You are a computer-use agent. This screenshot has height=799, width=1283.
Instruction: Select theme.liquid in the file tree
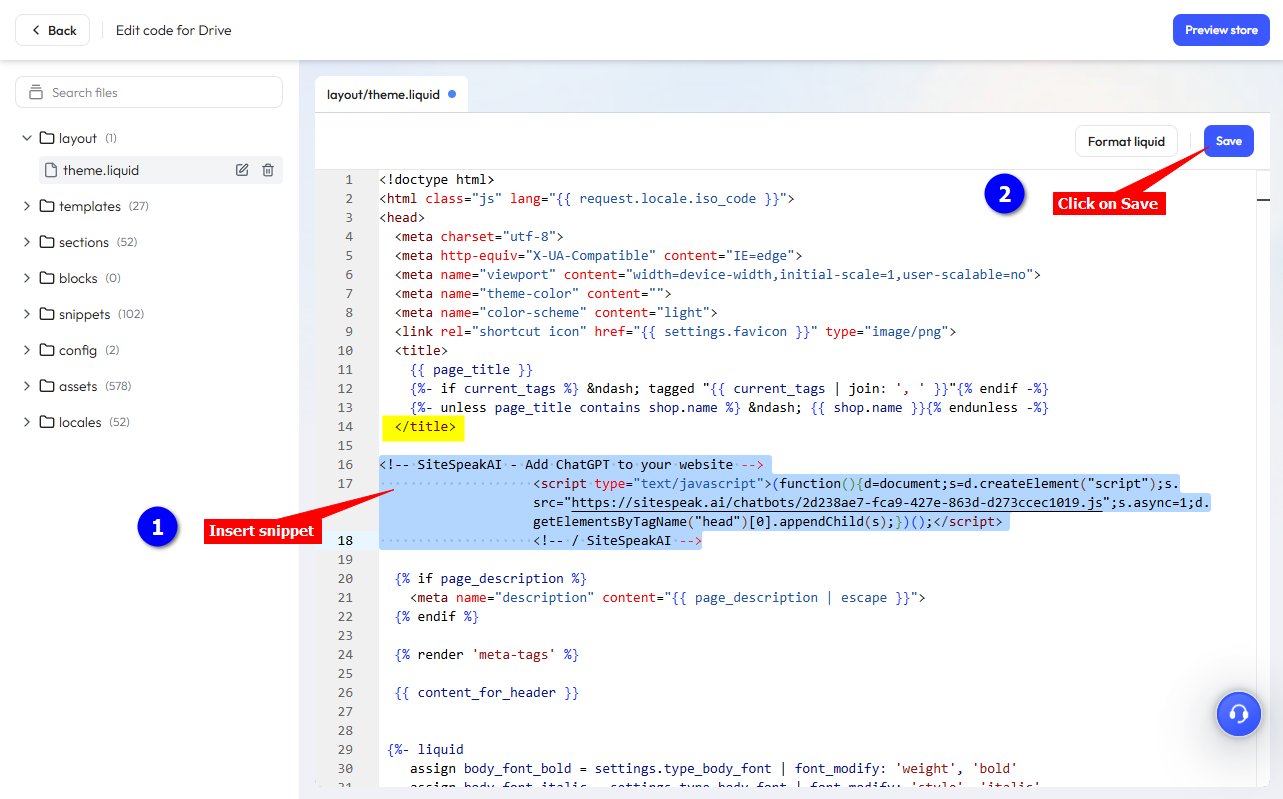[101, 170]
